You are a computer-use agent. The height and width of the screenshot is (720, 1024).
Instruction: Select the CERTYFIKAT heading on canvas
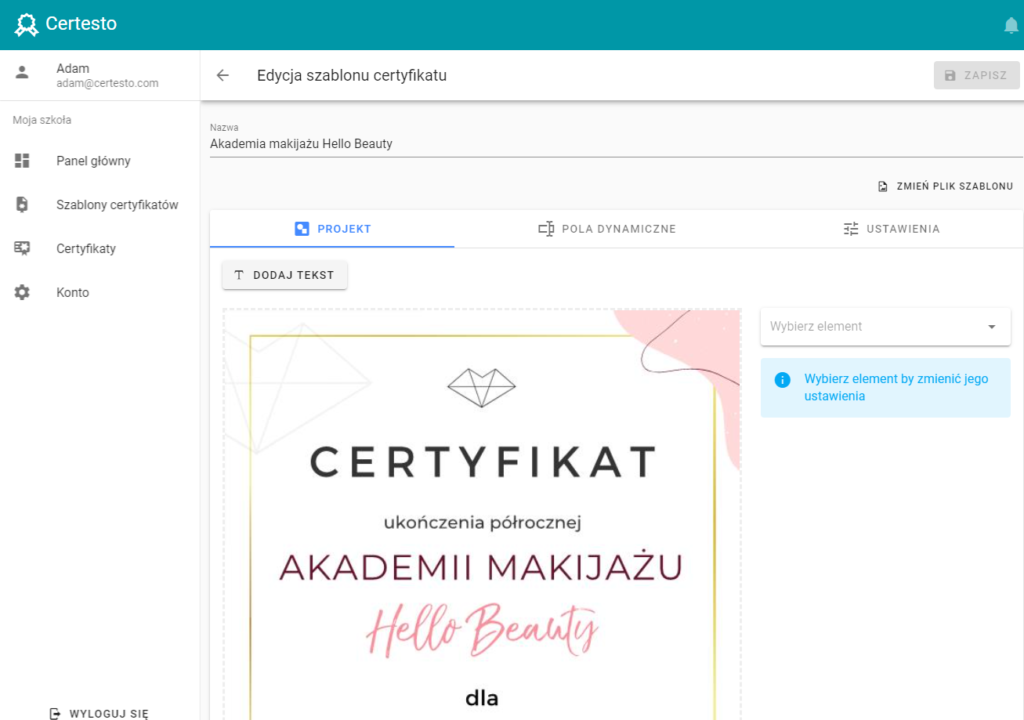coord(483,461)
